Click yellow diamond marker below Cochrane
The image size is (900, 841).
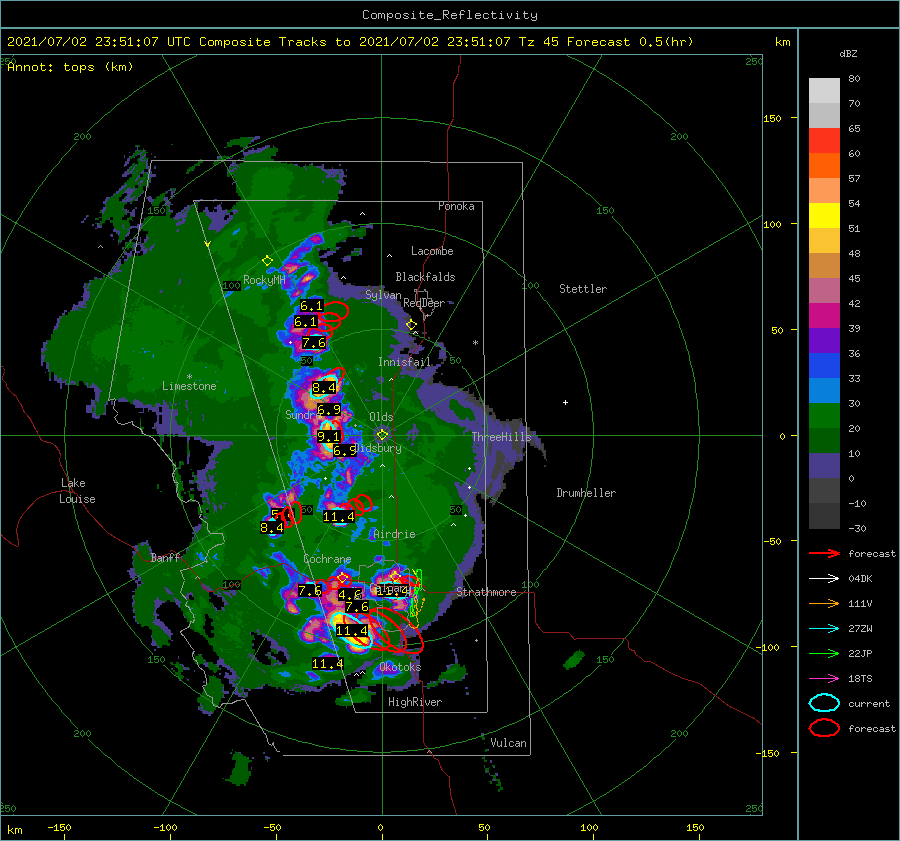click(x=343, y=577)
